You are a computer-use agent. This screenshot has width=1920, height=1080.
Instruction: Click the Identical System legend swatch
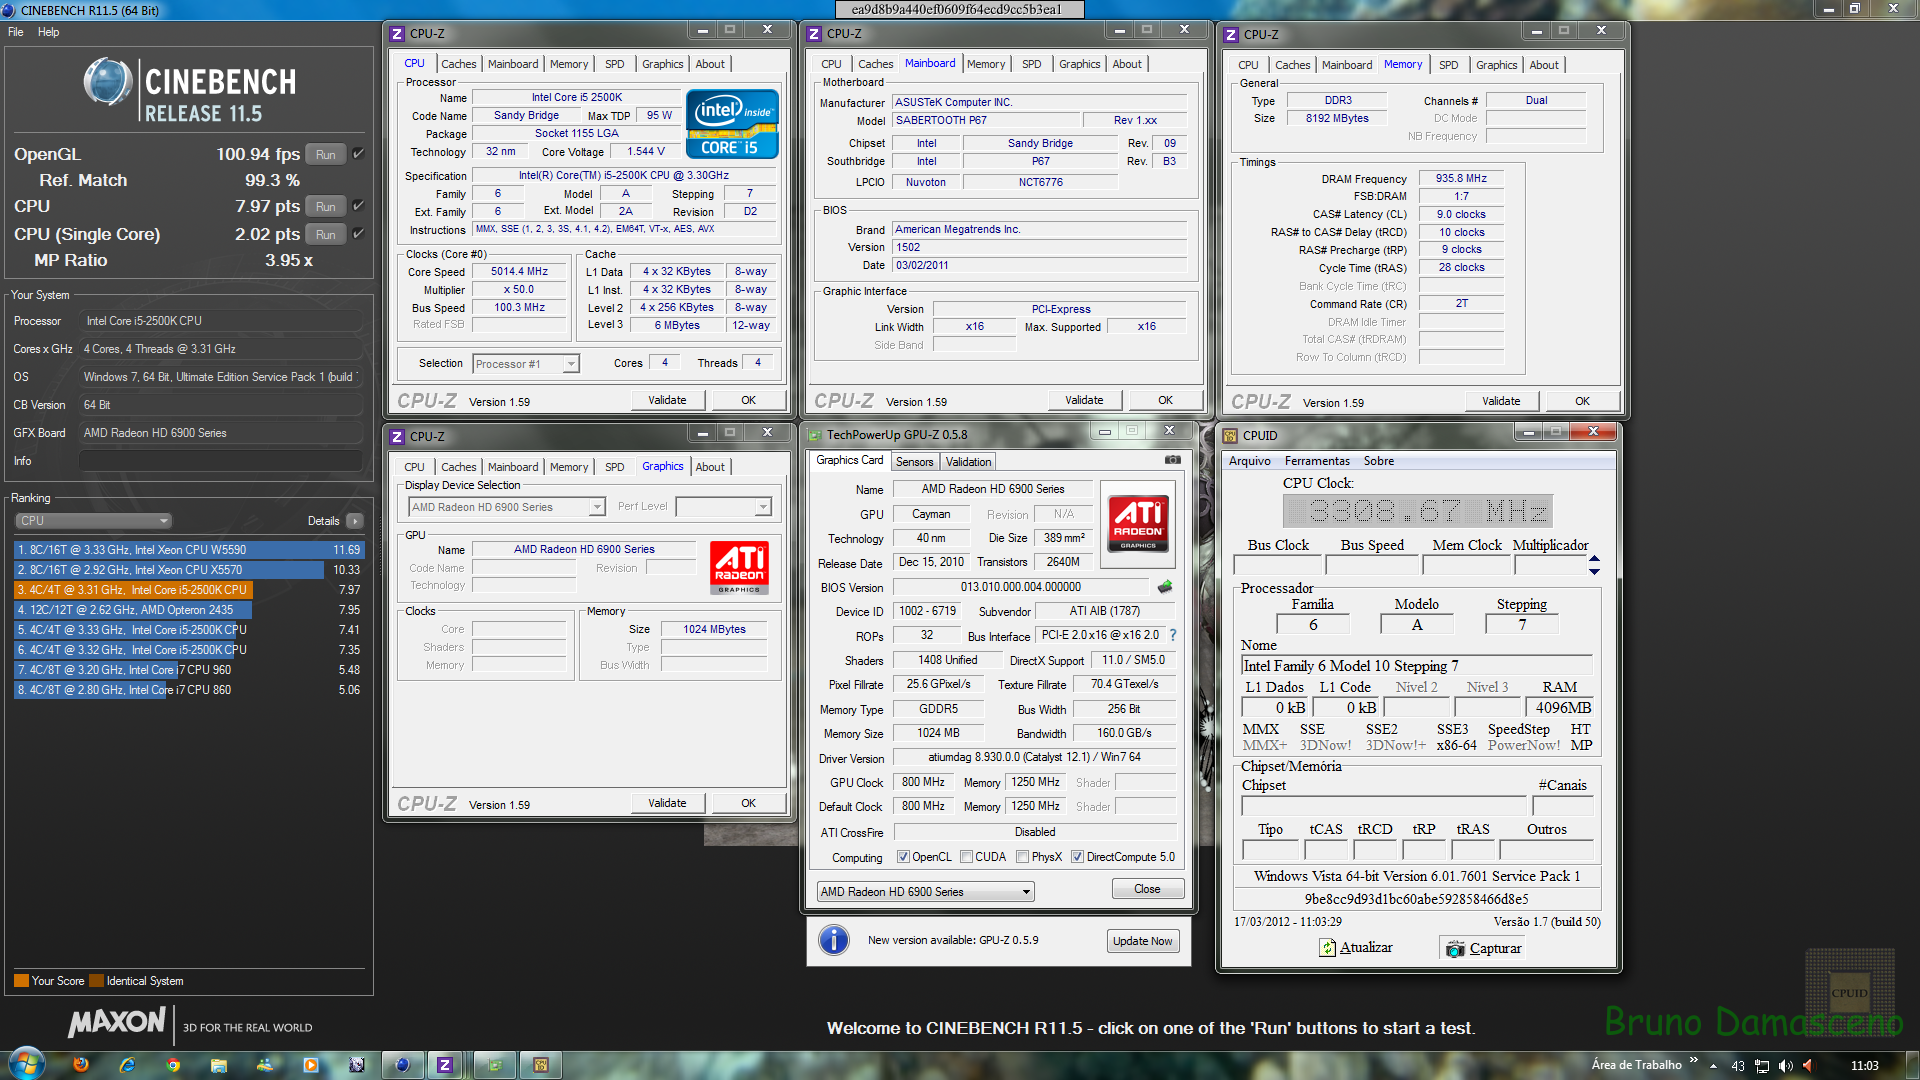[97, 981]
